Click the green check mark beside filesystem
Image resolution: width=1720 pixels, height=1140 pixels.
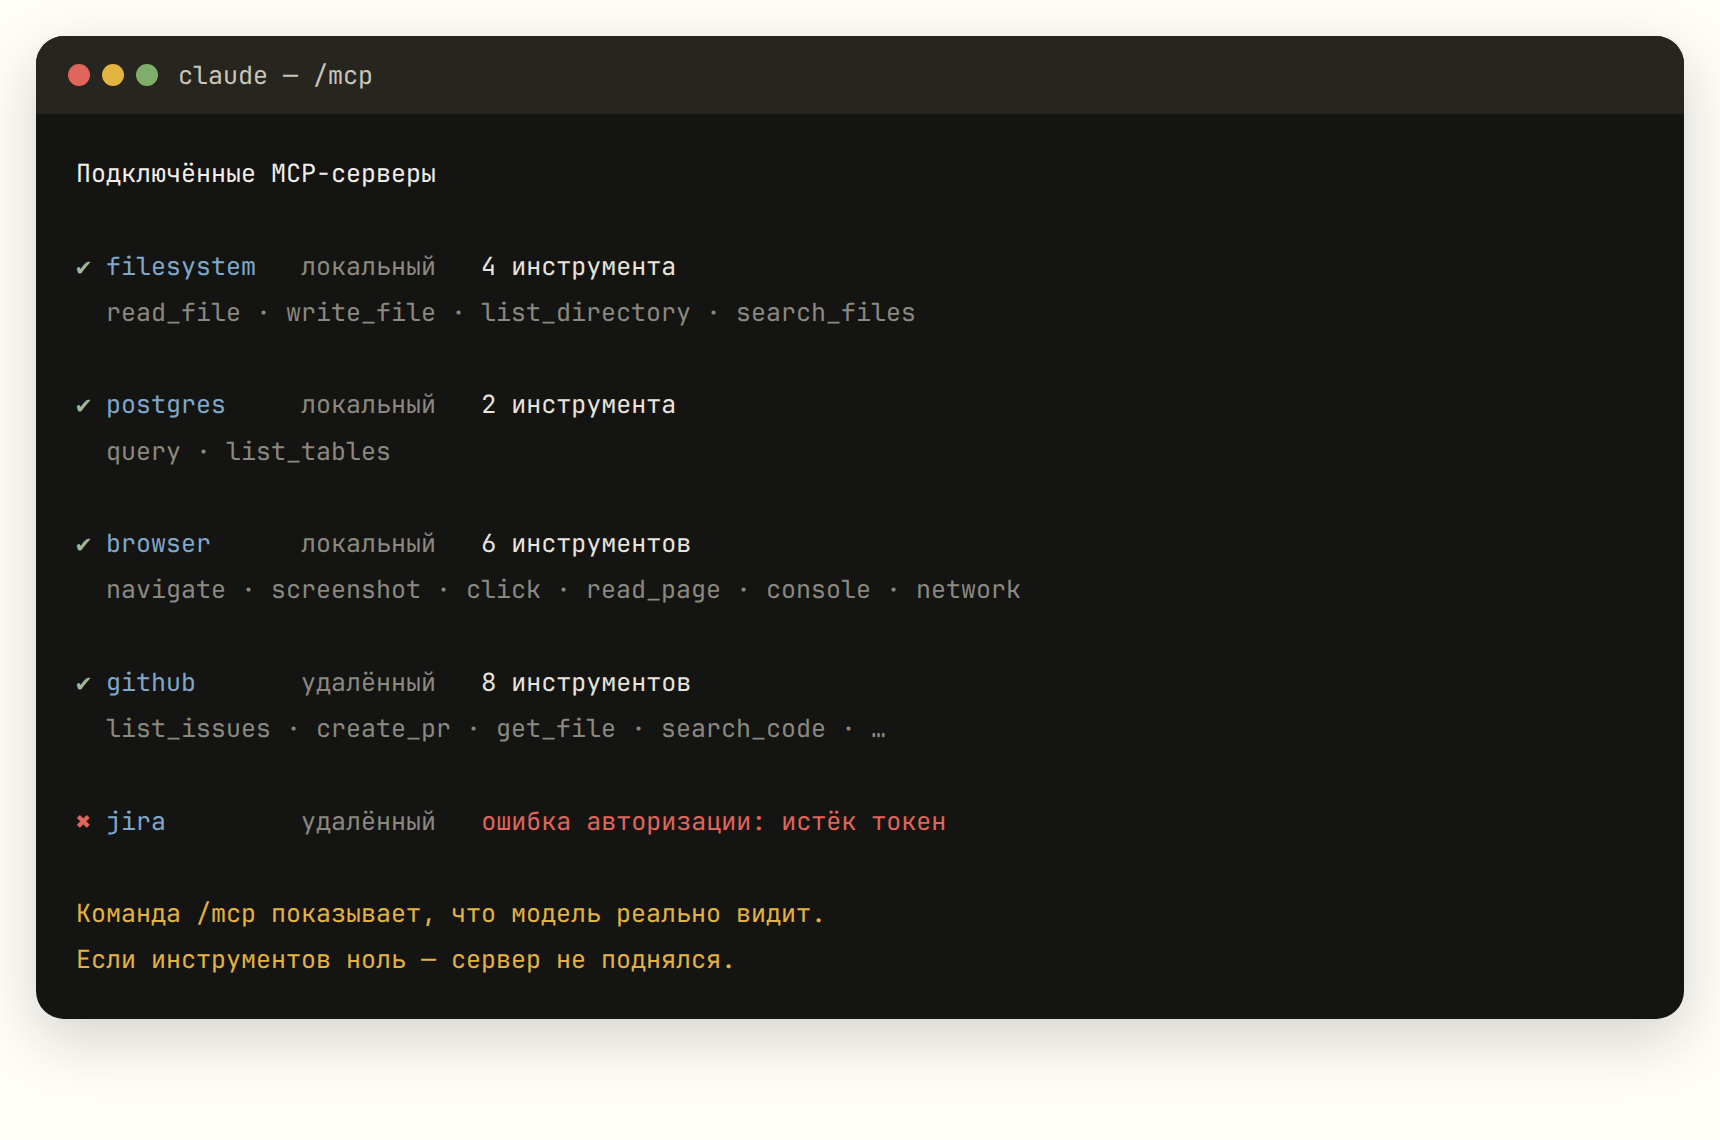click(83, 267)
